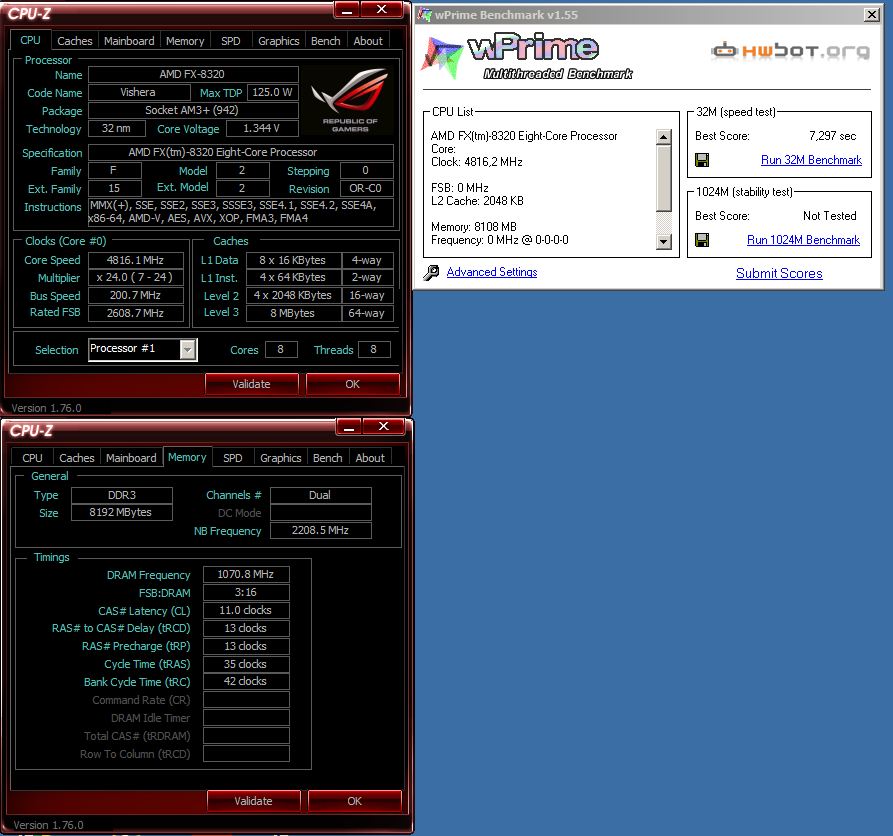Screen dimensions: 893x836
Task: Switch to Bench tab in top CPU-Z
Action: [x=326, y=41]
